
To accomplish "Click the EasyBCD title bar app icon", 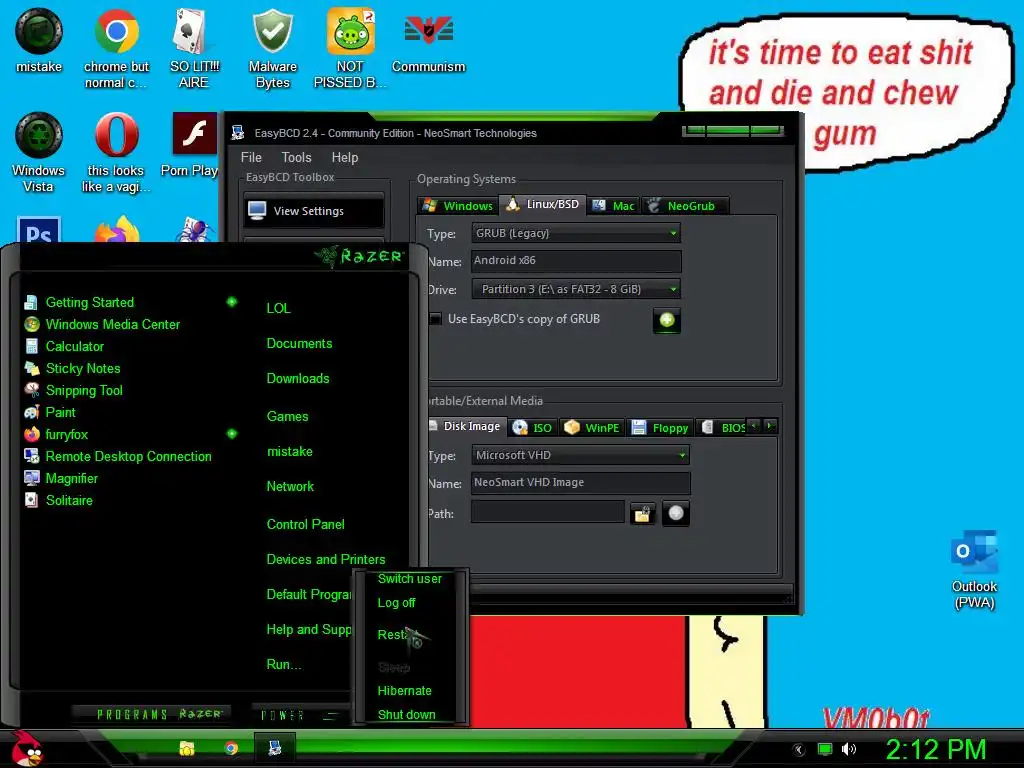I will coord(237,133).
